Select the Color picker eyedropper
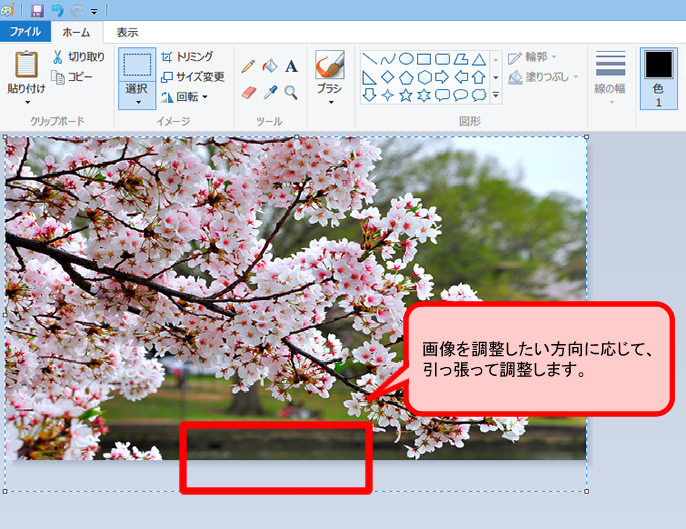686x529 pixels. 270,92
